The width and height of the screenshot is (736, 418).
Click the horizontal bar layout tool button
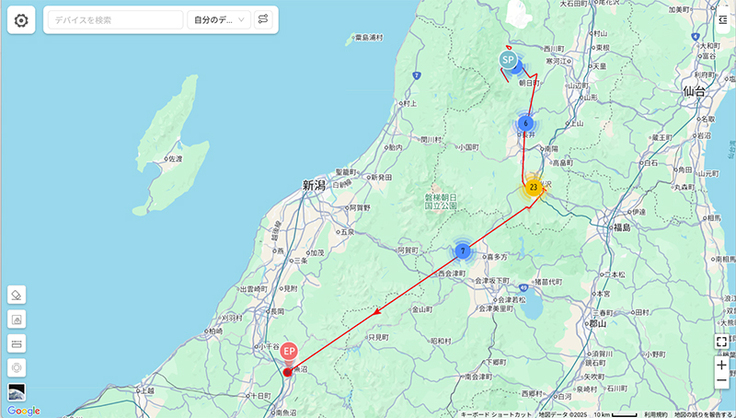[x=17, y=344]
